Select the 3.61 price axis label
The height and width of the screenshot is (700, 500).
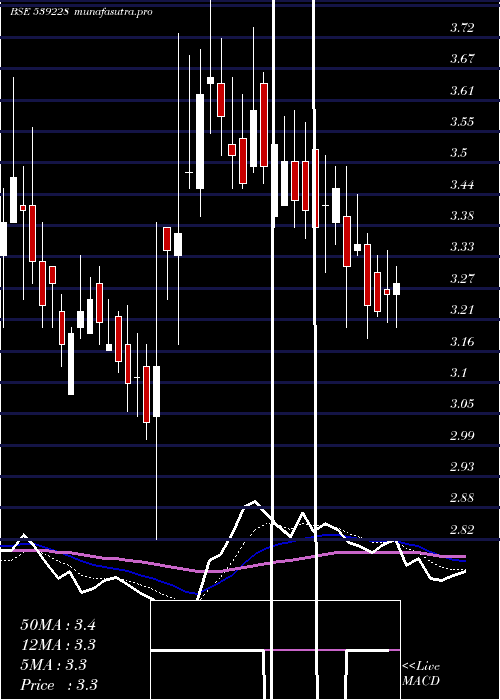tap(462, 91)
